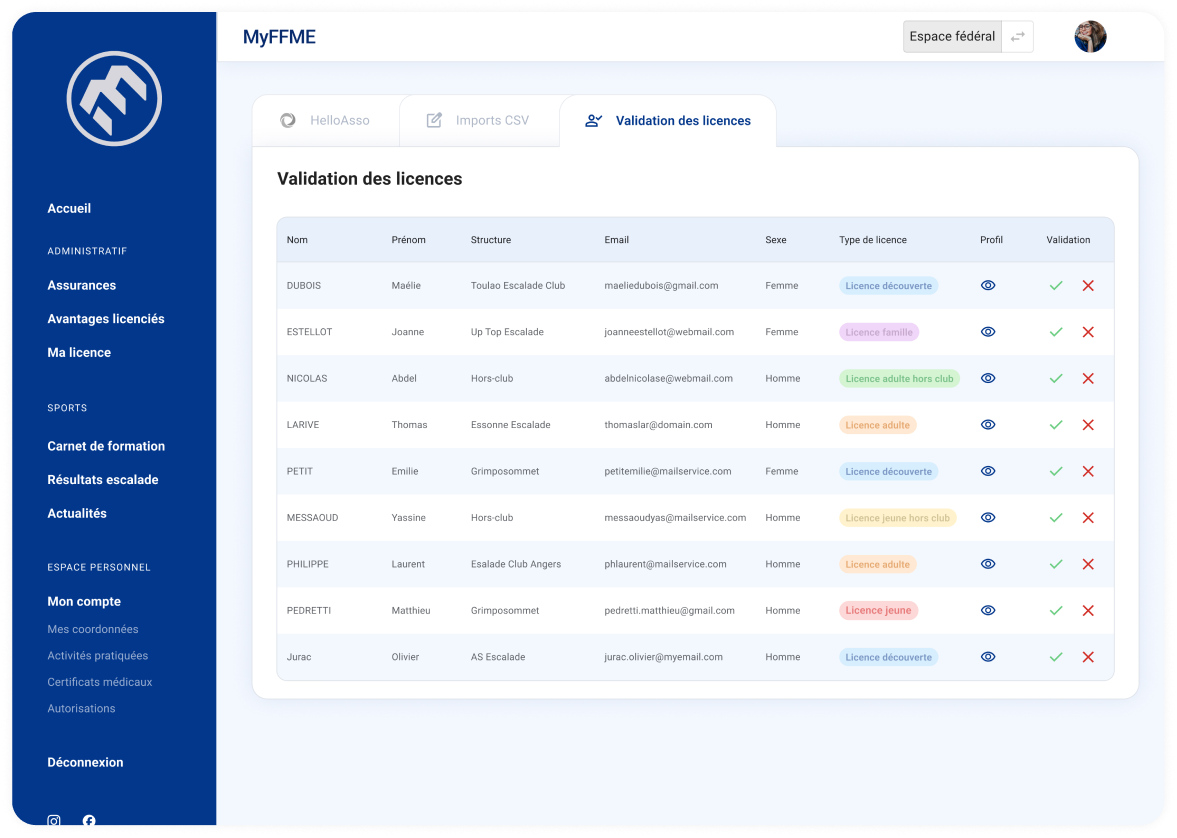Sort table by Nom column header
The width and height of the screenshot is (1177, 838).
pos(297,240)
